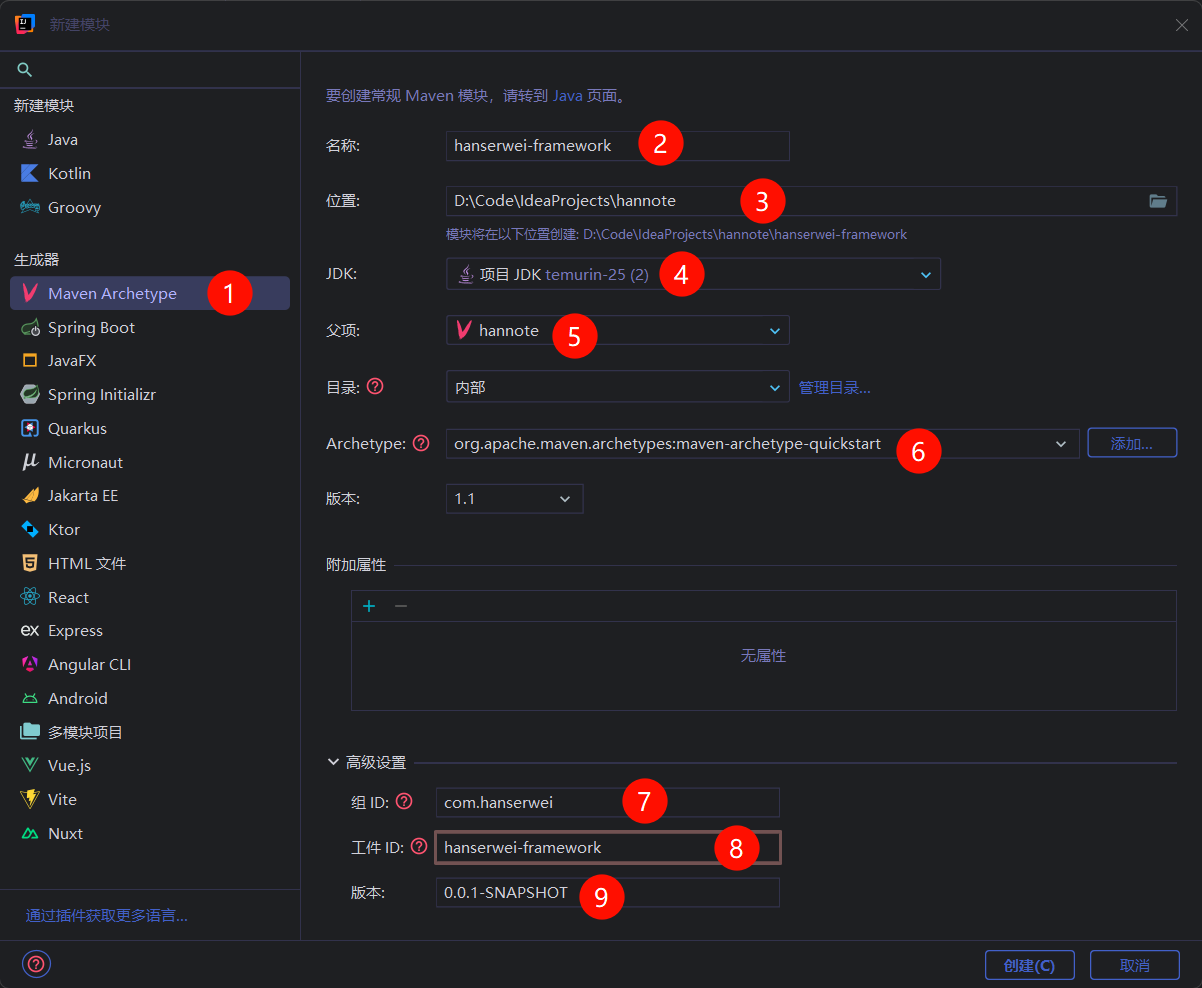1202x988 pixels.
Task: Collapse the 高级设置 section
Action: click(334, 762)
